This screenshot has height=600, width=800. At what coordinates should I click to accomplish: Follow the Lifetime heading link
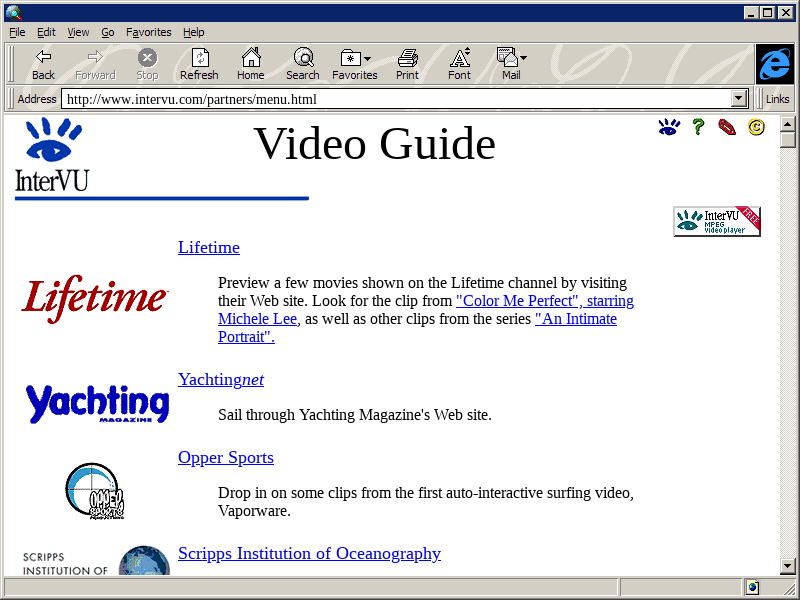(209, 247)
